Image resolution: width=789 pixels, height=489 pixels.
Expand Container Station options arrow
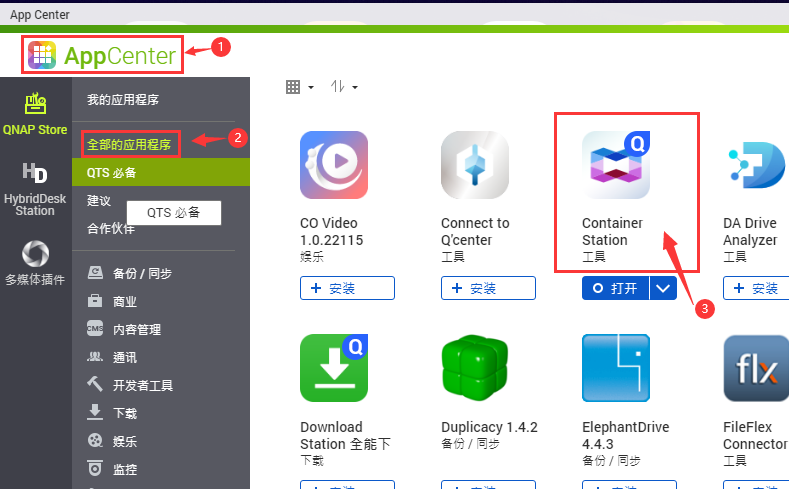(663, 288)
